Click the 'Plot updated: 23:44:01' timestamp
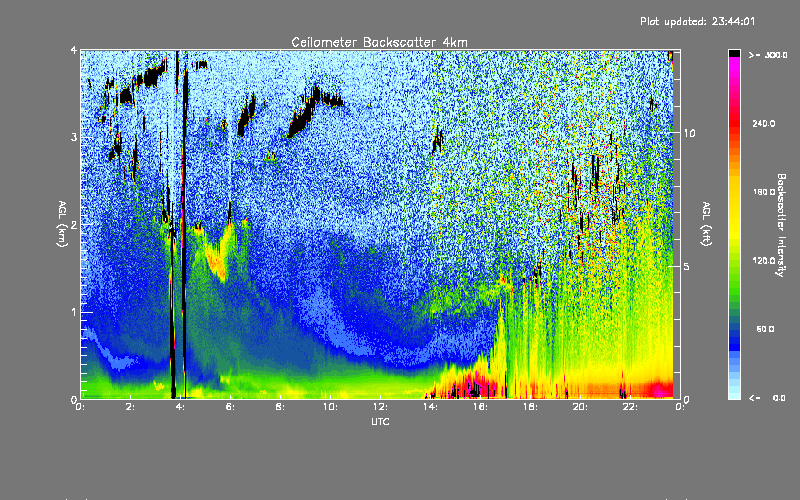Screen dimensions: 800x500 [697, 21]
